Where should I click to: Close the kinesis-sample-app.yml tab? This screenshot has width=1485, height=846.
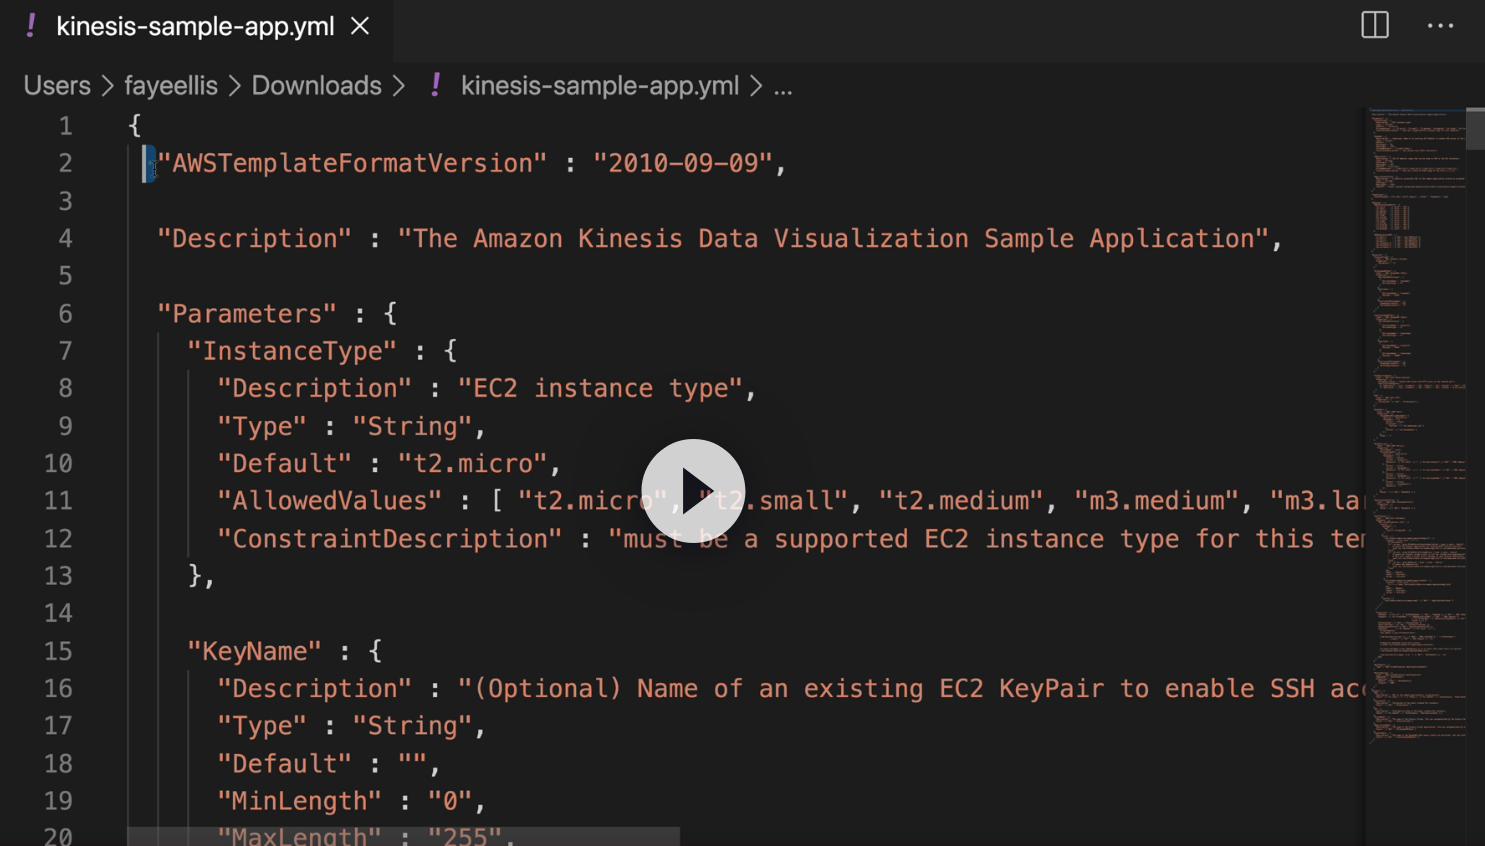tap(360, 26)
